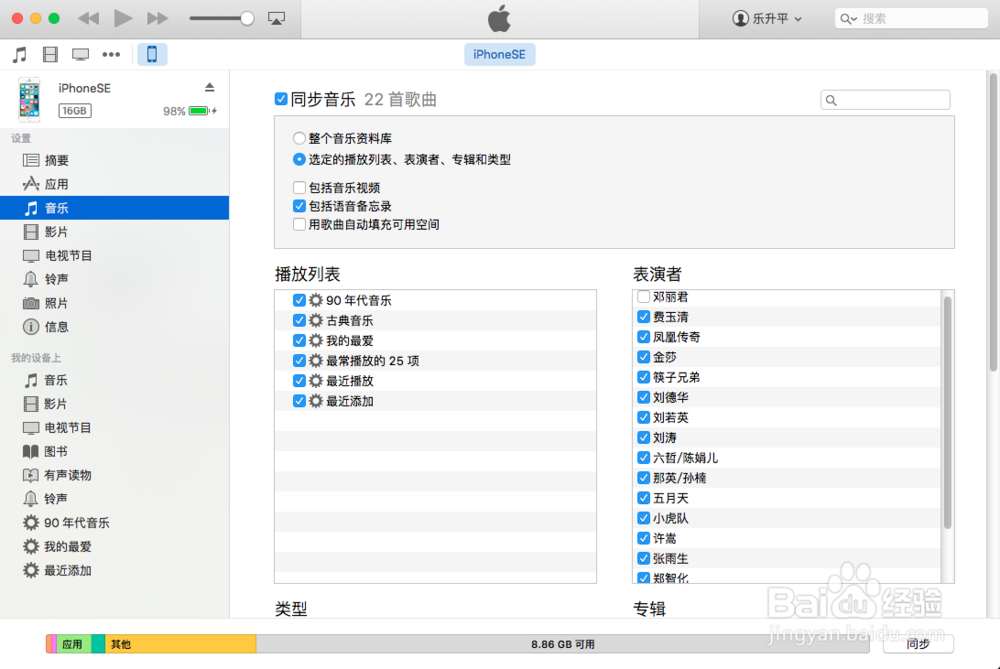Viewport: 1000px width, 669px height.
Task: Click the 8.86 GB 可用 storage area
Action: [x=562, y=644]
